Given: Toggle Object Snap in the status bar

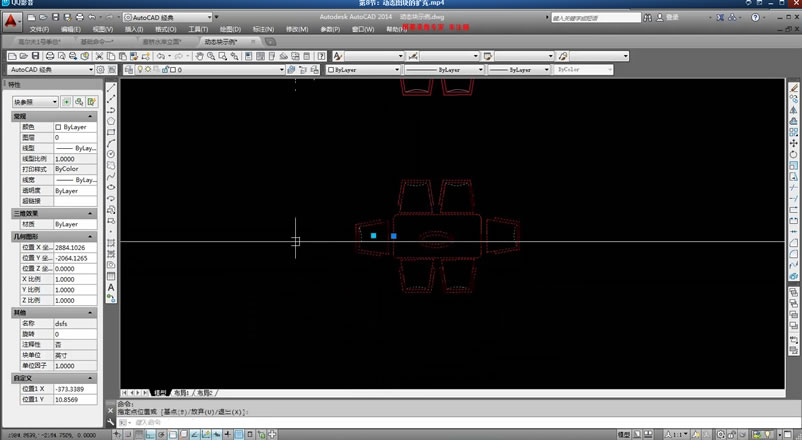Looking at the screenshot, I should (x=172, y=435).
